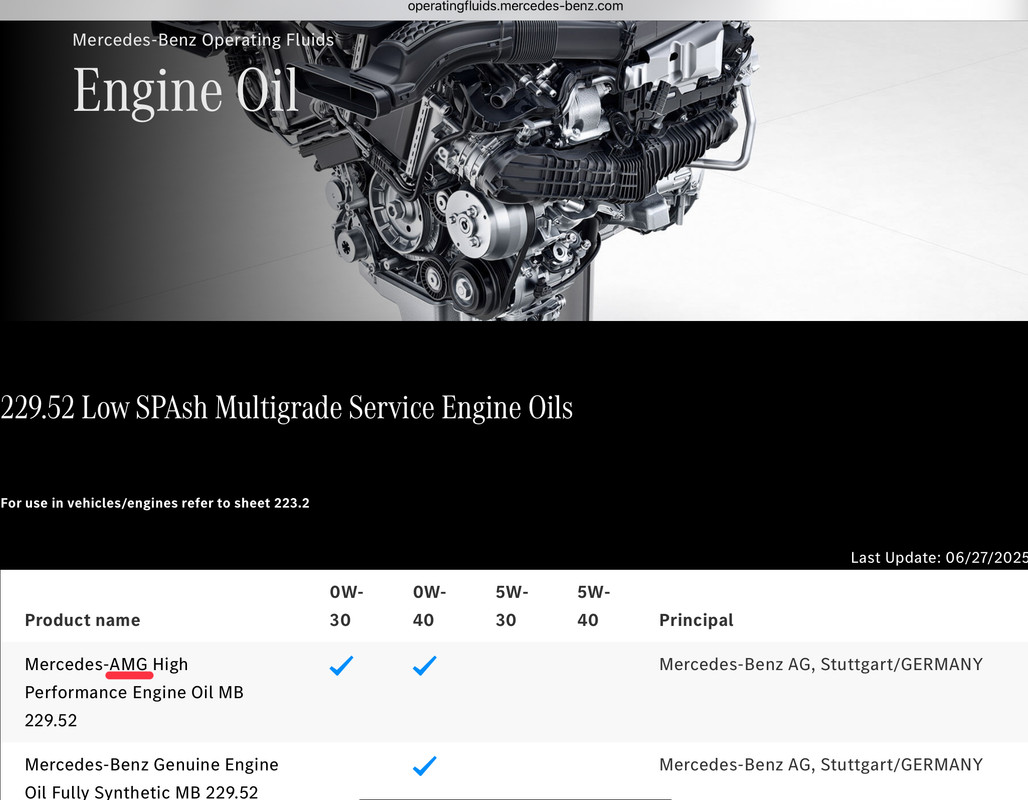Click the 0W-40 checkmark in the Mercedes-AMG row
This screenshot has width=1028, height=800.
click(x=425, y=666)
